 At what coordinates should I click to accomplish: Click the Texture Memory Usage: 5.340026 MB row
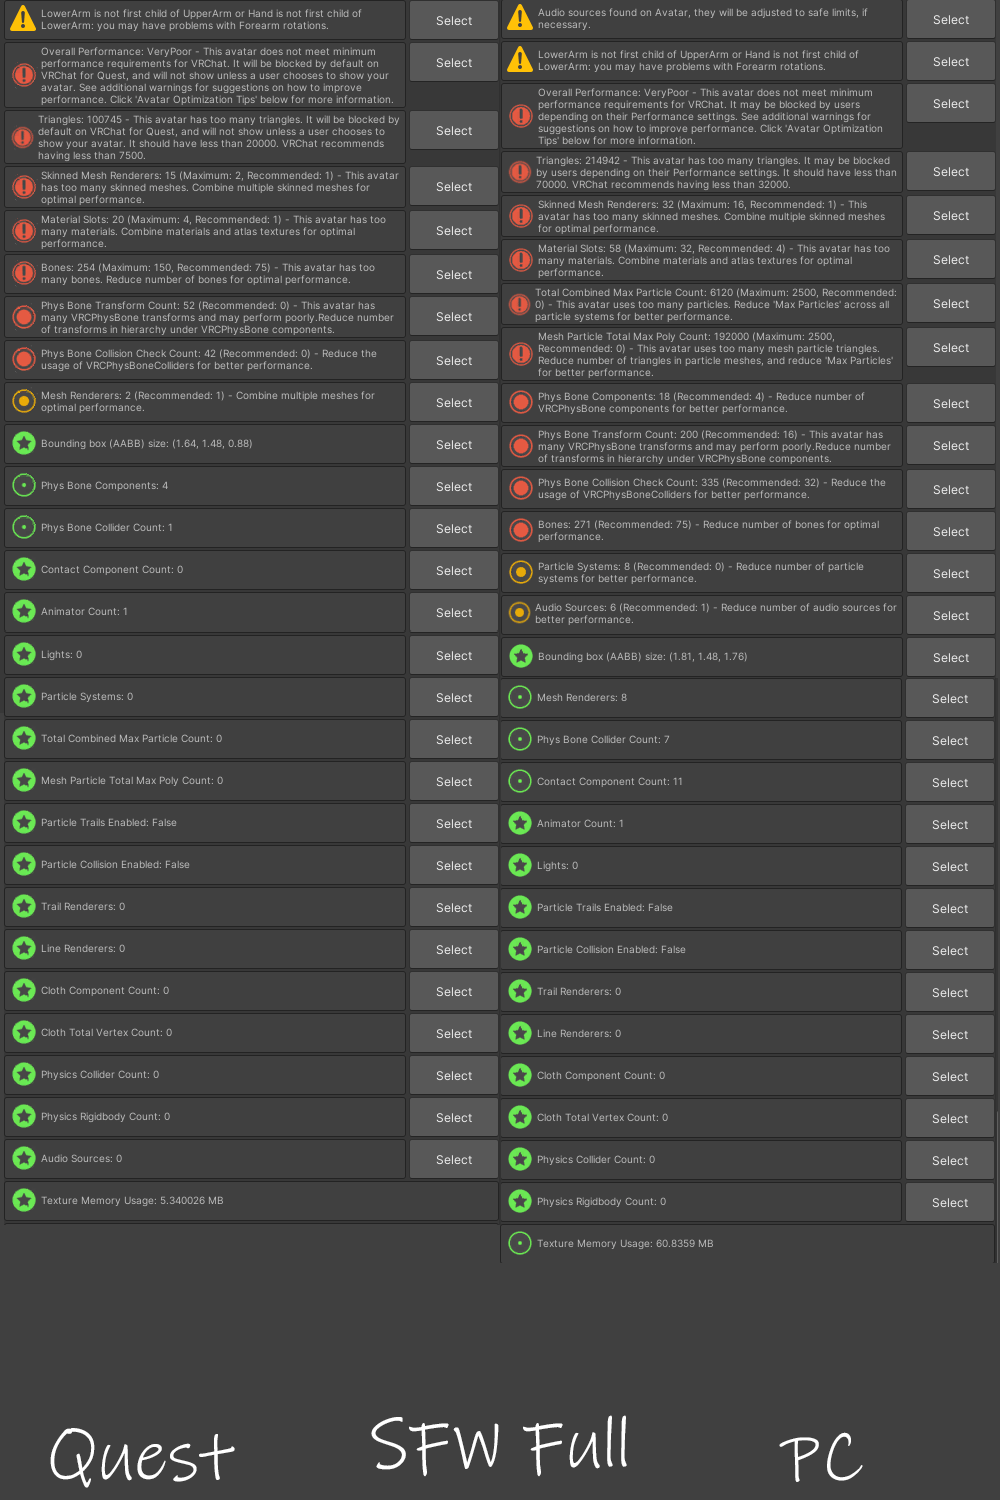251,1200
